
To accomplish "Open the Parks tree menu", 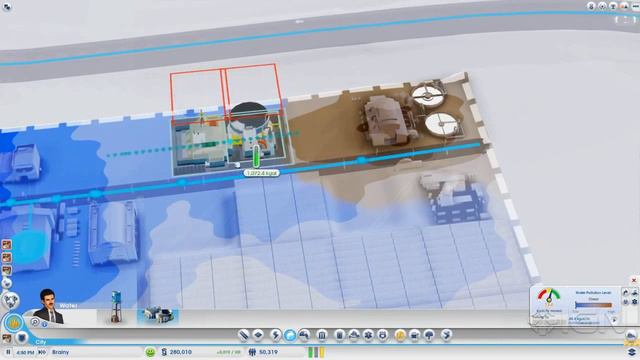I will tap(429, 335).
